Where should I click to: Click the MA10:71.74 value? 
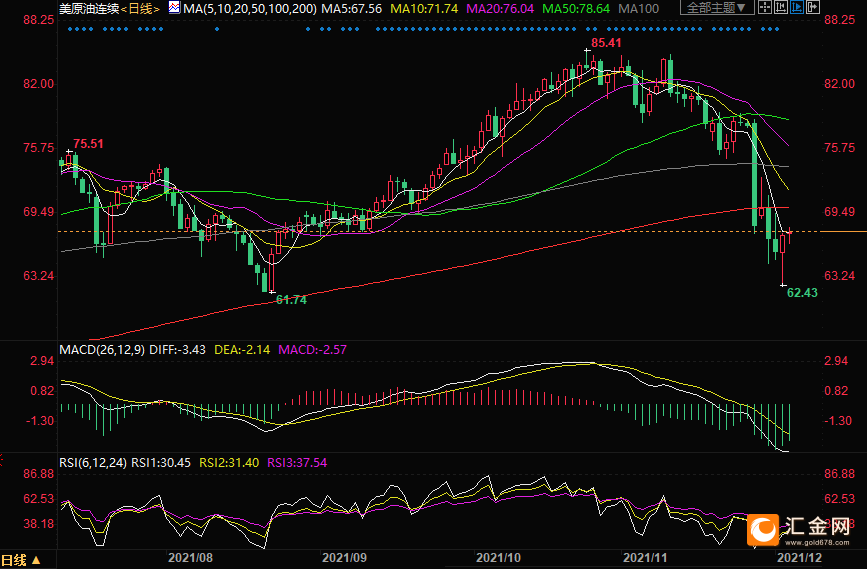424,9
